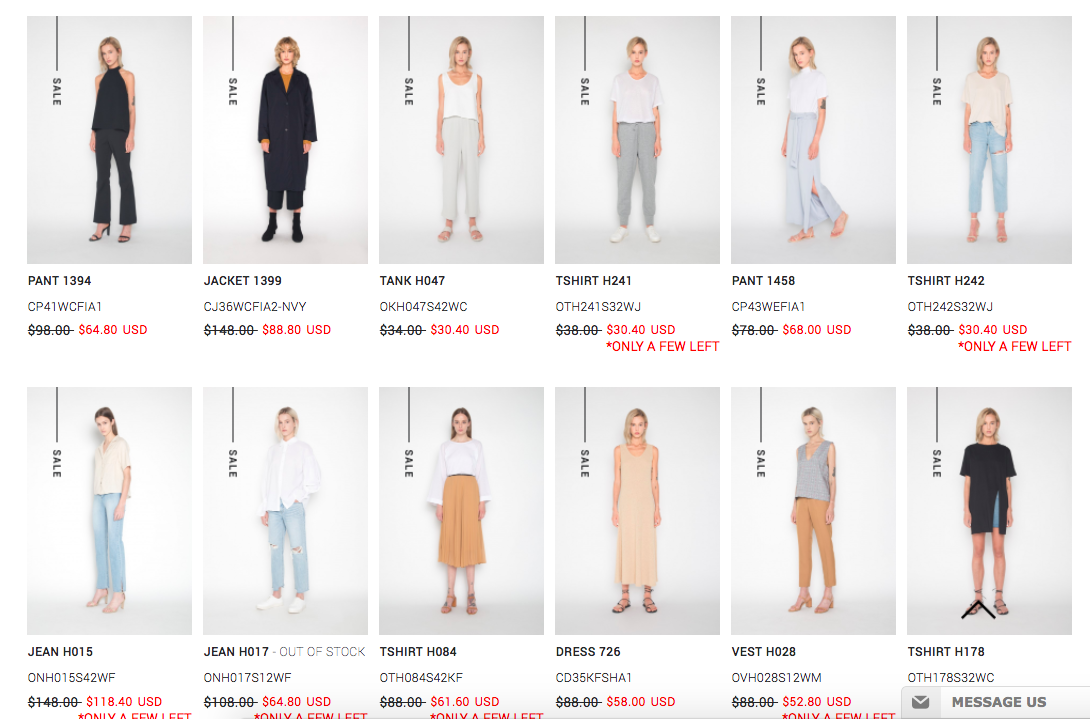The width and height of the screenshot is (1090, 719).
Task: Open the JEAN H015 product picture
Action: pos(109,511)
